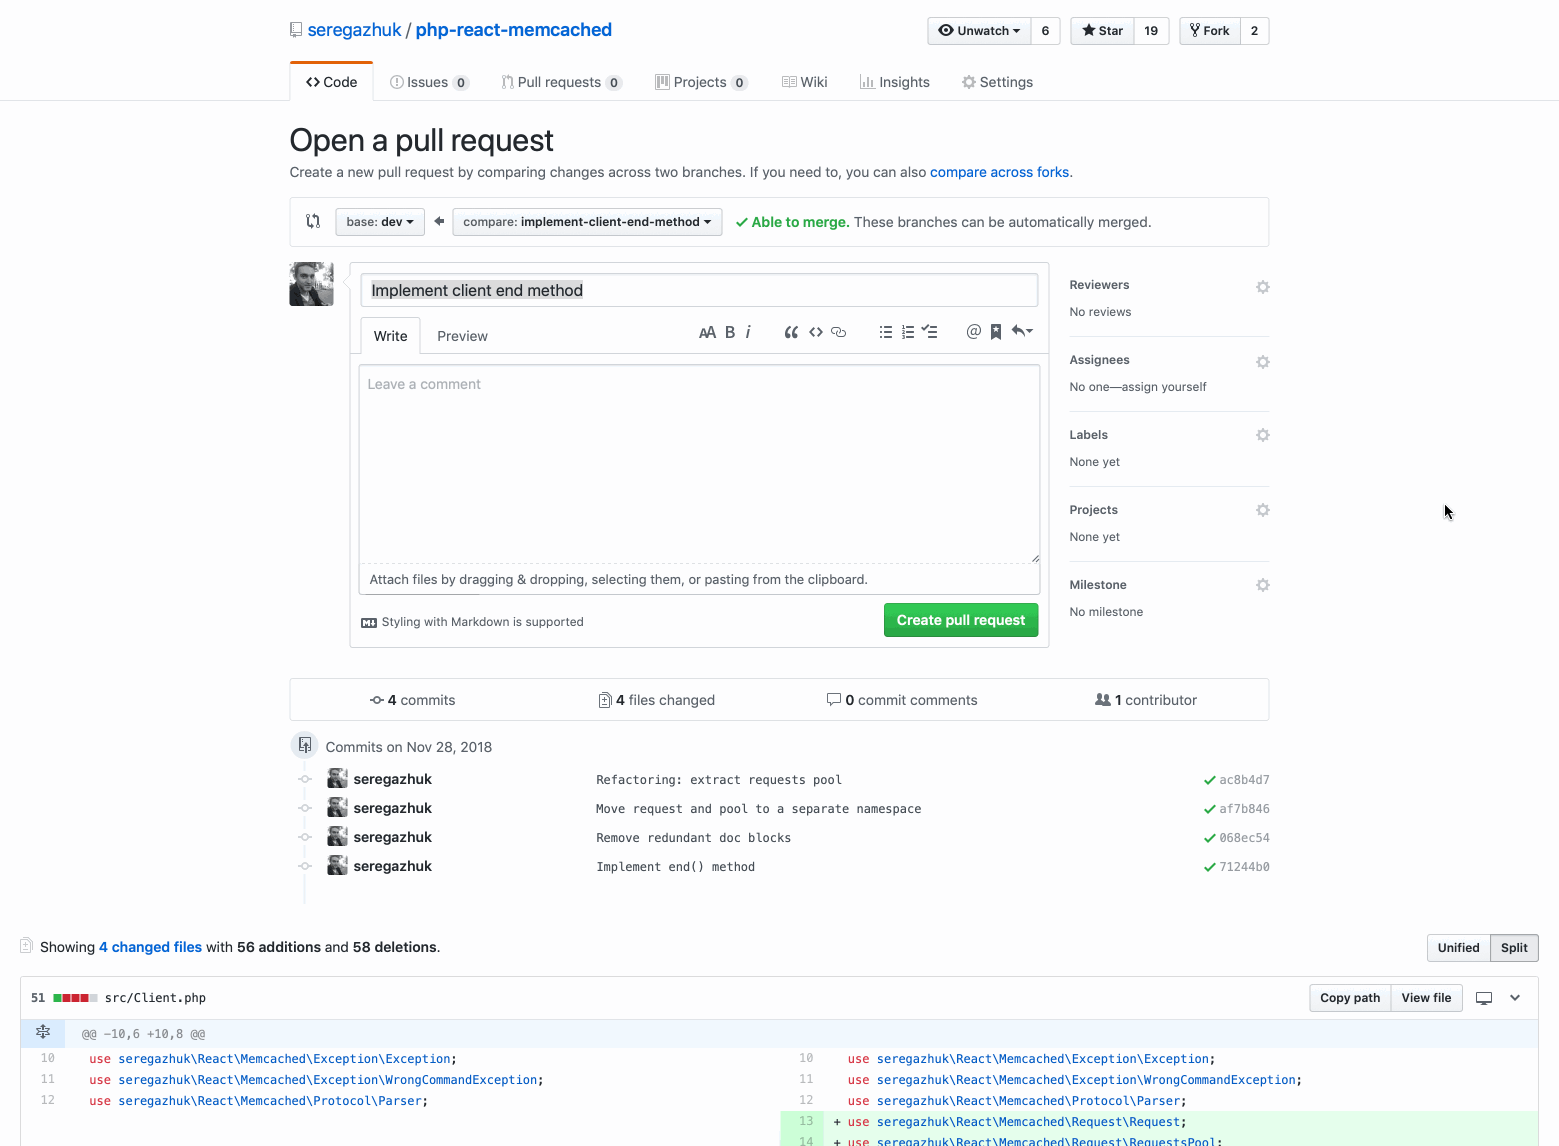Open the Implement end() method commit

(675, 867)
